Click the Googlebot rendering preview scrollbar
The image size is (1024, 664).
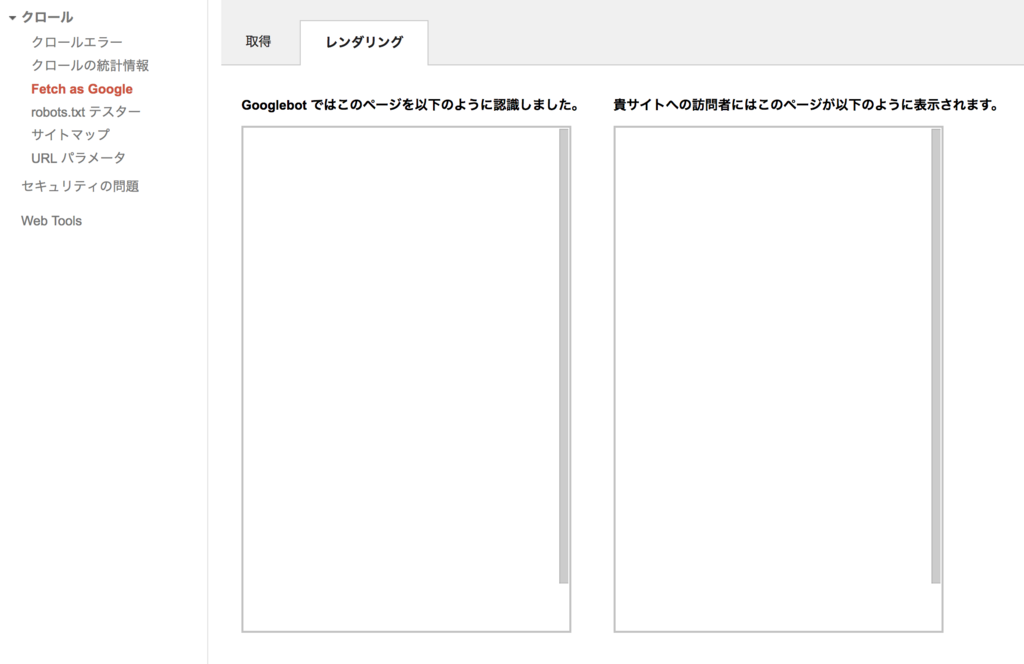coord(564,356)
